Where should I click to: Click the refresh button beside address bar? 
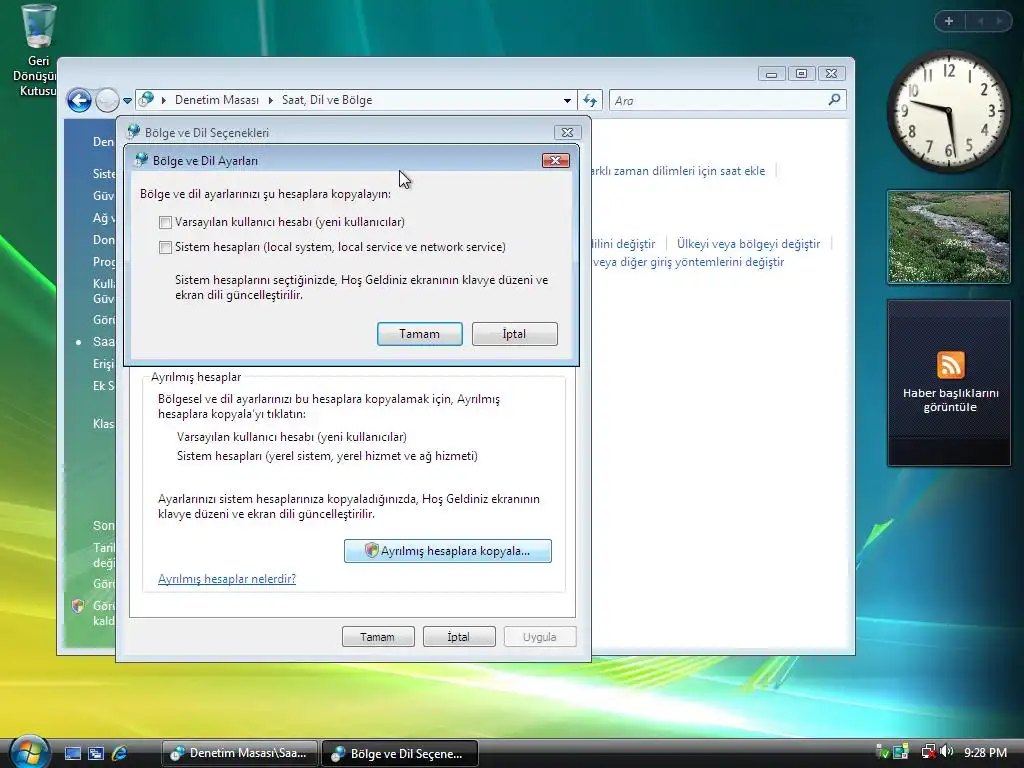[590, 101]
